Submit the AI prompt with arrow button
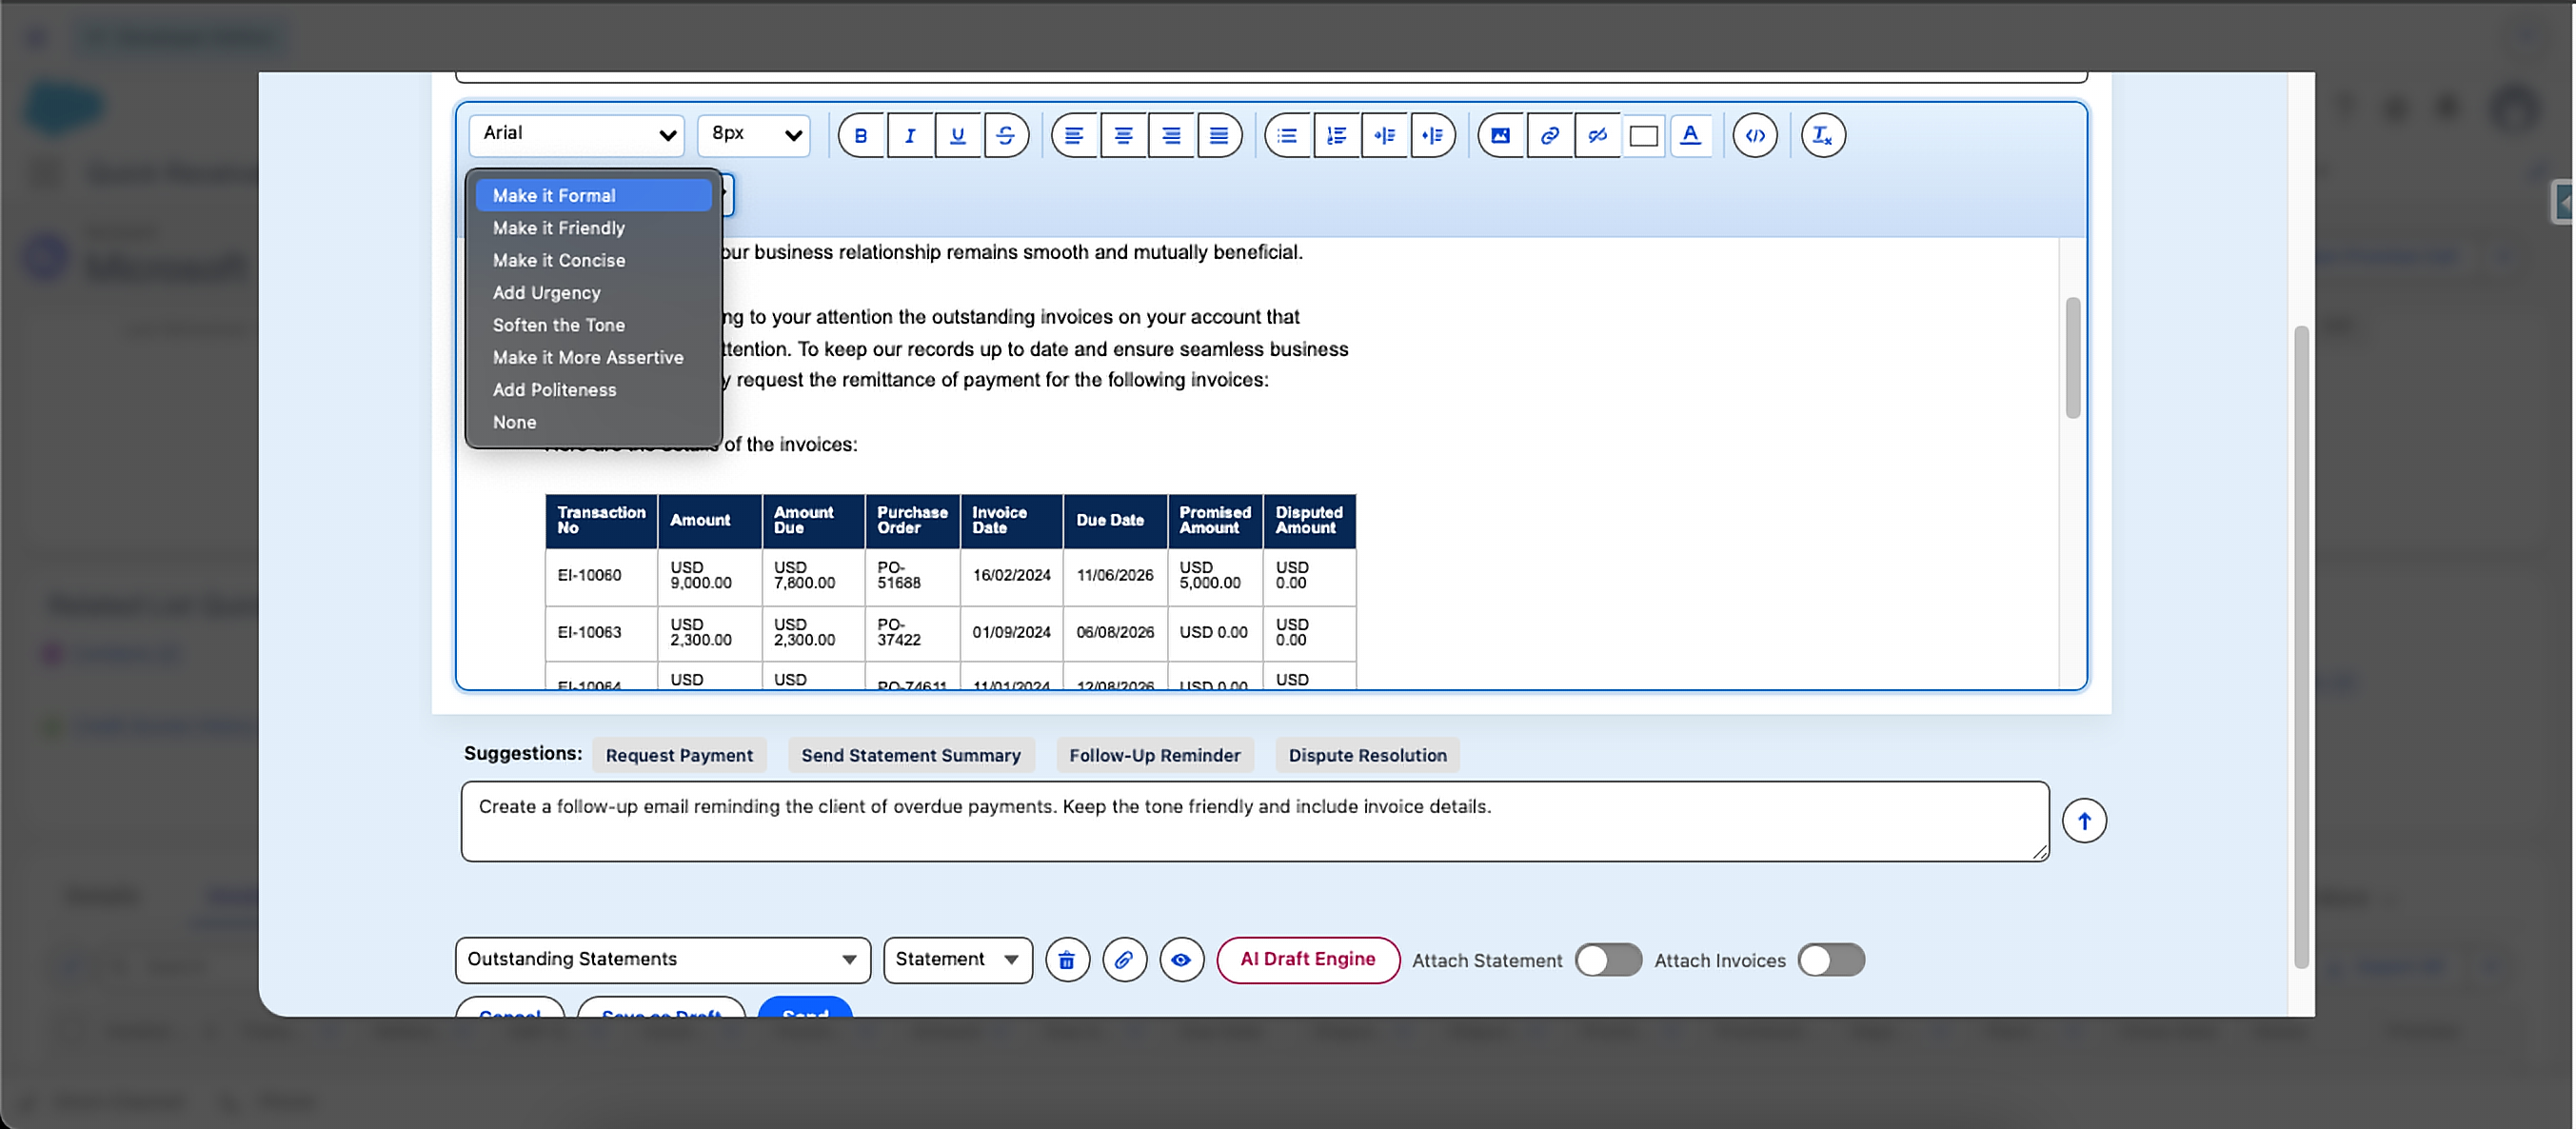 [2085, 821]
